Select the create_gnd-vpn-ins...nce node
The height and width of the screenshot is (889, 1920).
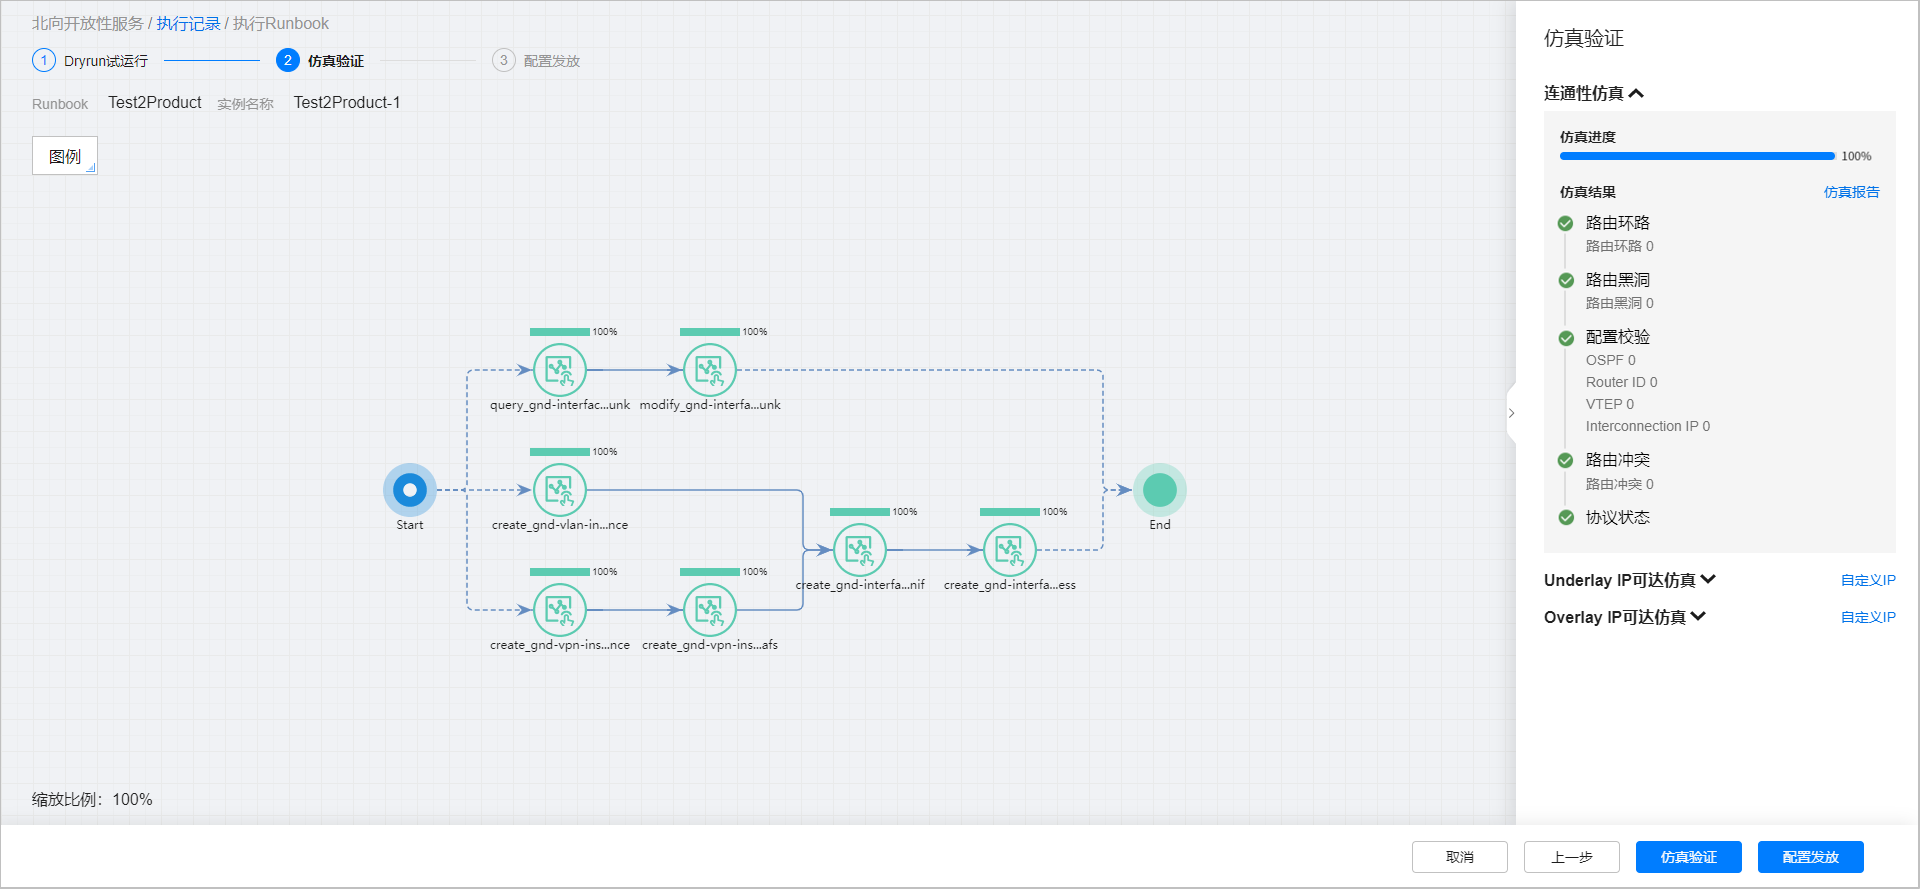click(x=559, y=610)
